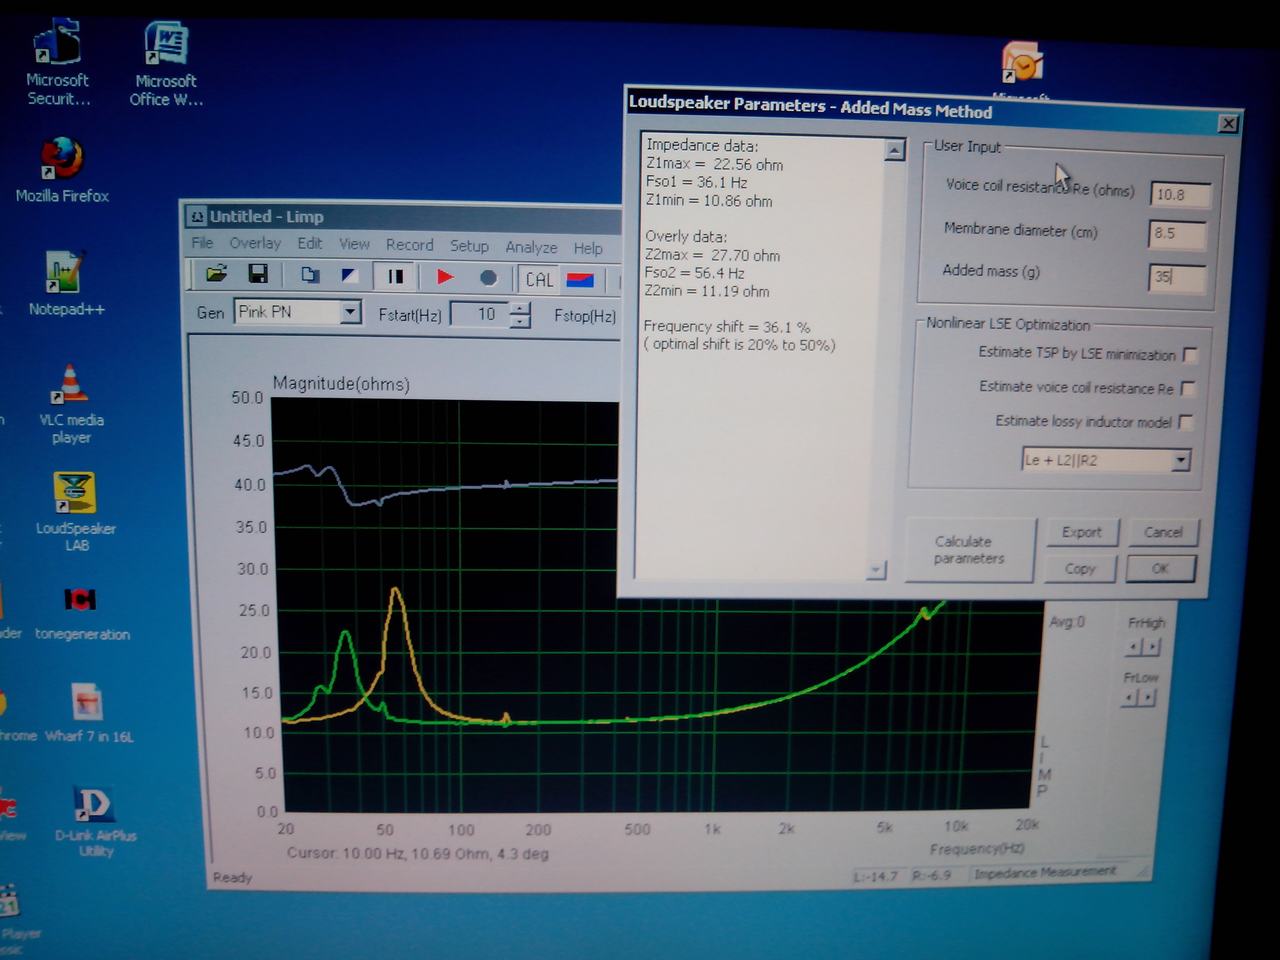This screenshot has width=1280, height=960.
Task: Enable Estimate voice coil resistance Re checkbox
Action: coord(1188,389)
